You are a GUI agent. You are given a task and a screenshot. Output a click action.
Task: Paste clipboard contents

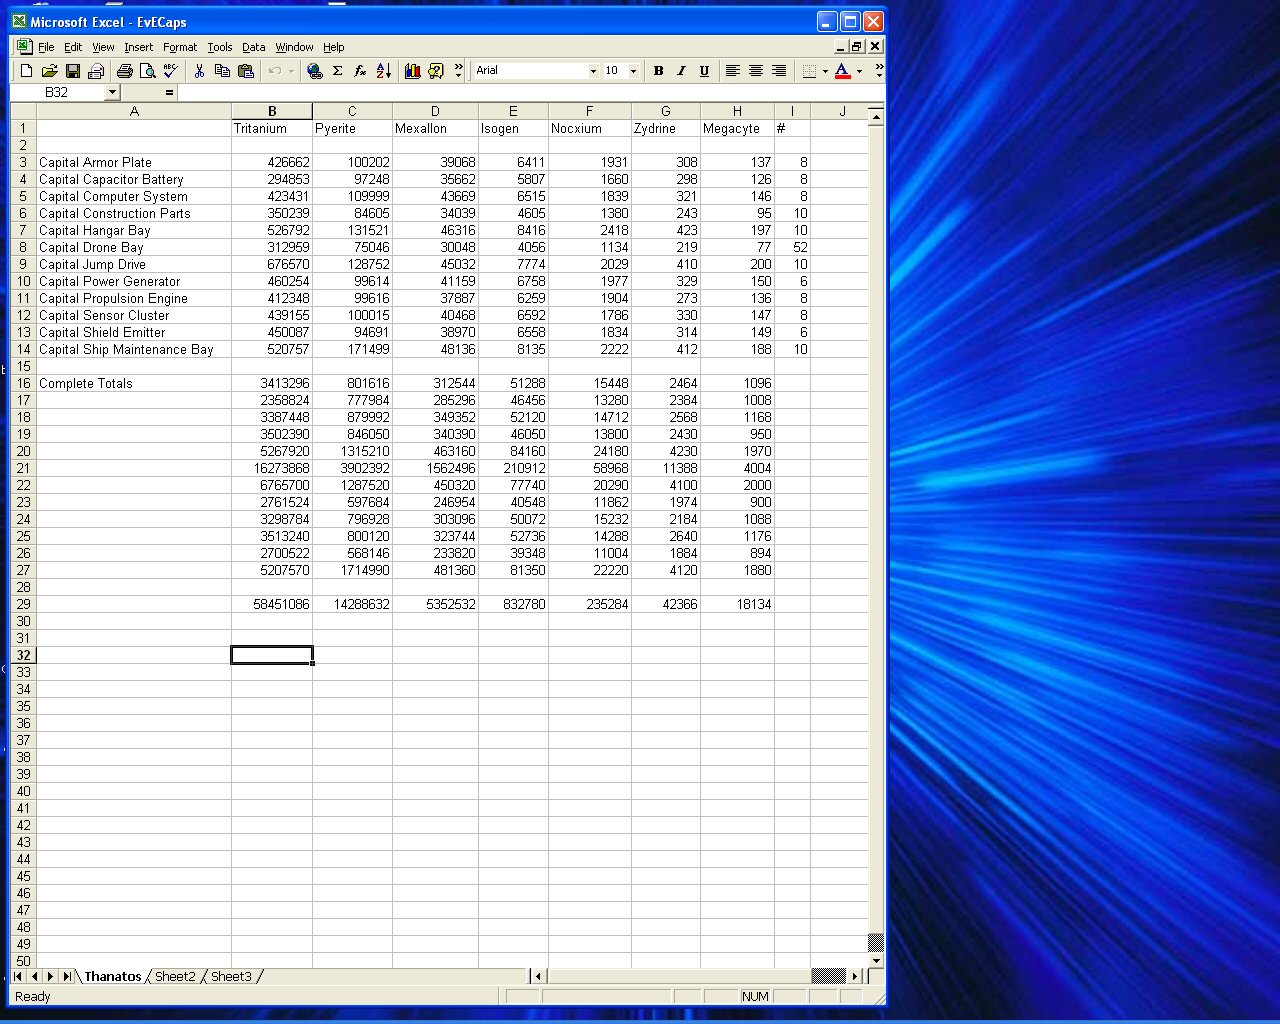coord(246,71)
